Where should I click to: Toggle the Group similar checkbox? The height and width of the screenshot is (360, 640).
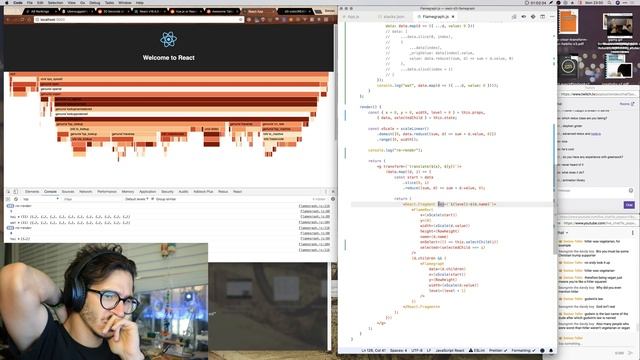(153, 199)
